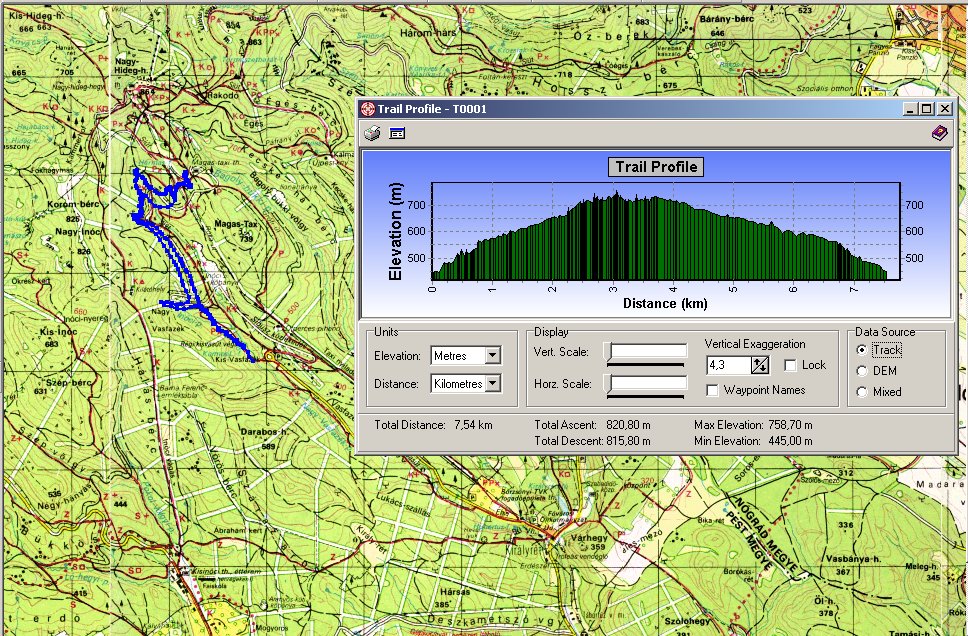Click the elevation profile graph area
This screenshot has width=968, height=636.
(666, 232)
